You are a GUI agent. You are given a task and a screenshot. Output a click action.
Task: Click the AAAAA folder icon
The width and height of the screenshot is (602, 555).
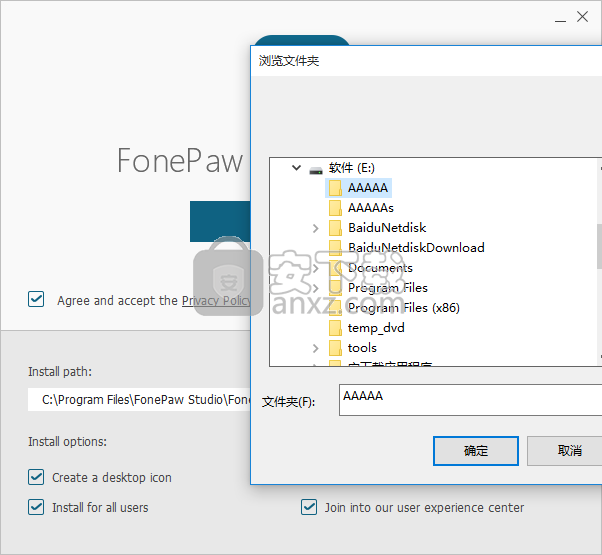pos(335,188)
